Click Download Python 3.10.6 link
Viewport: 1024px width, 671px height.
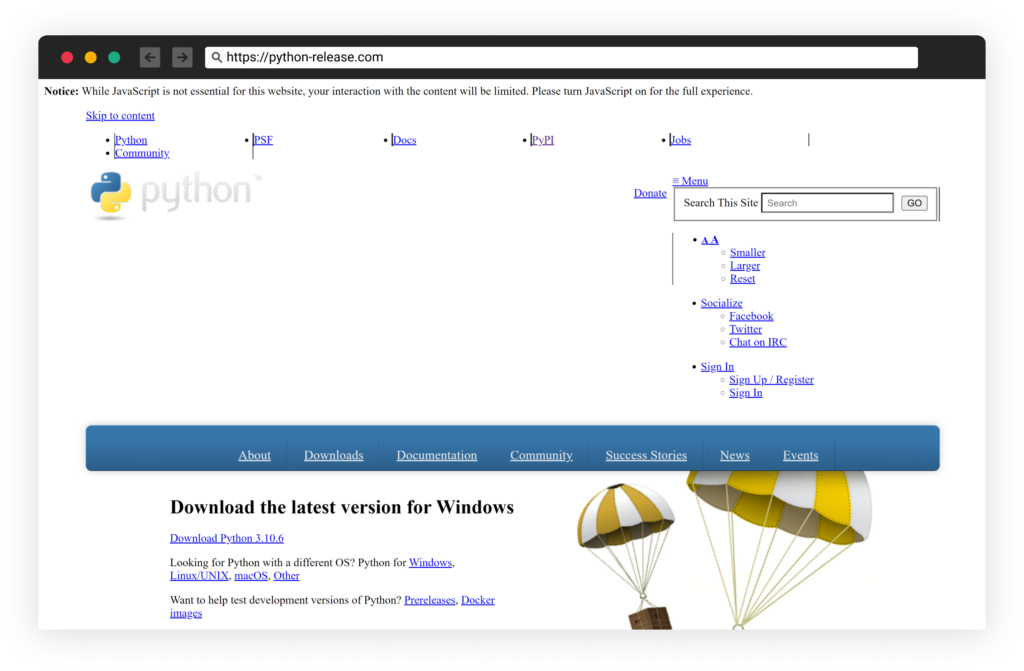coord(227,538)
